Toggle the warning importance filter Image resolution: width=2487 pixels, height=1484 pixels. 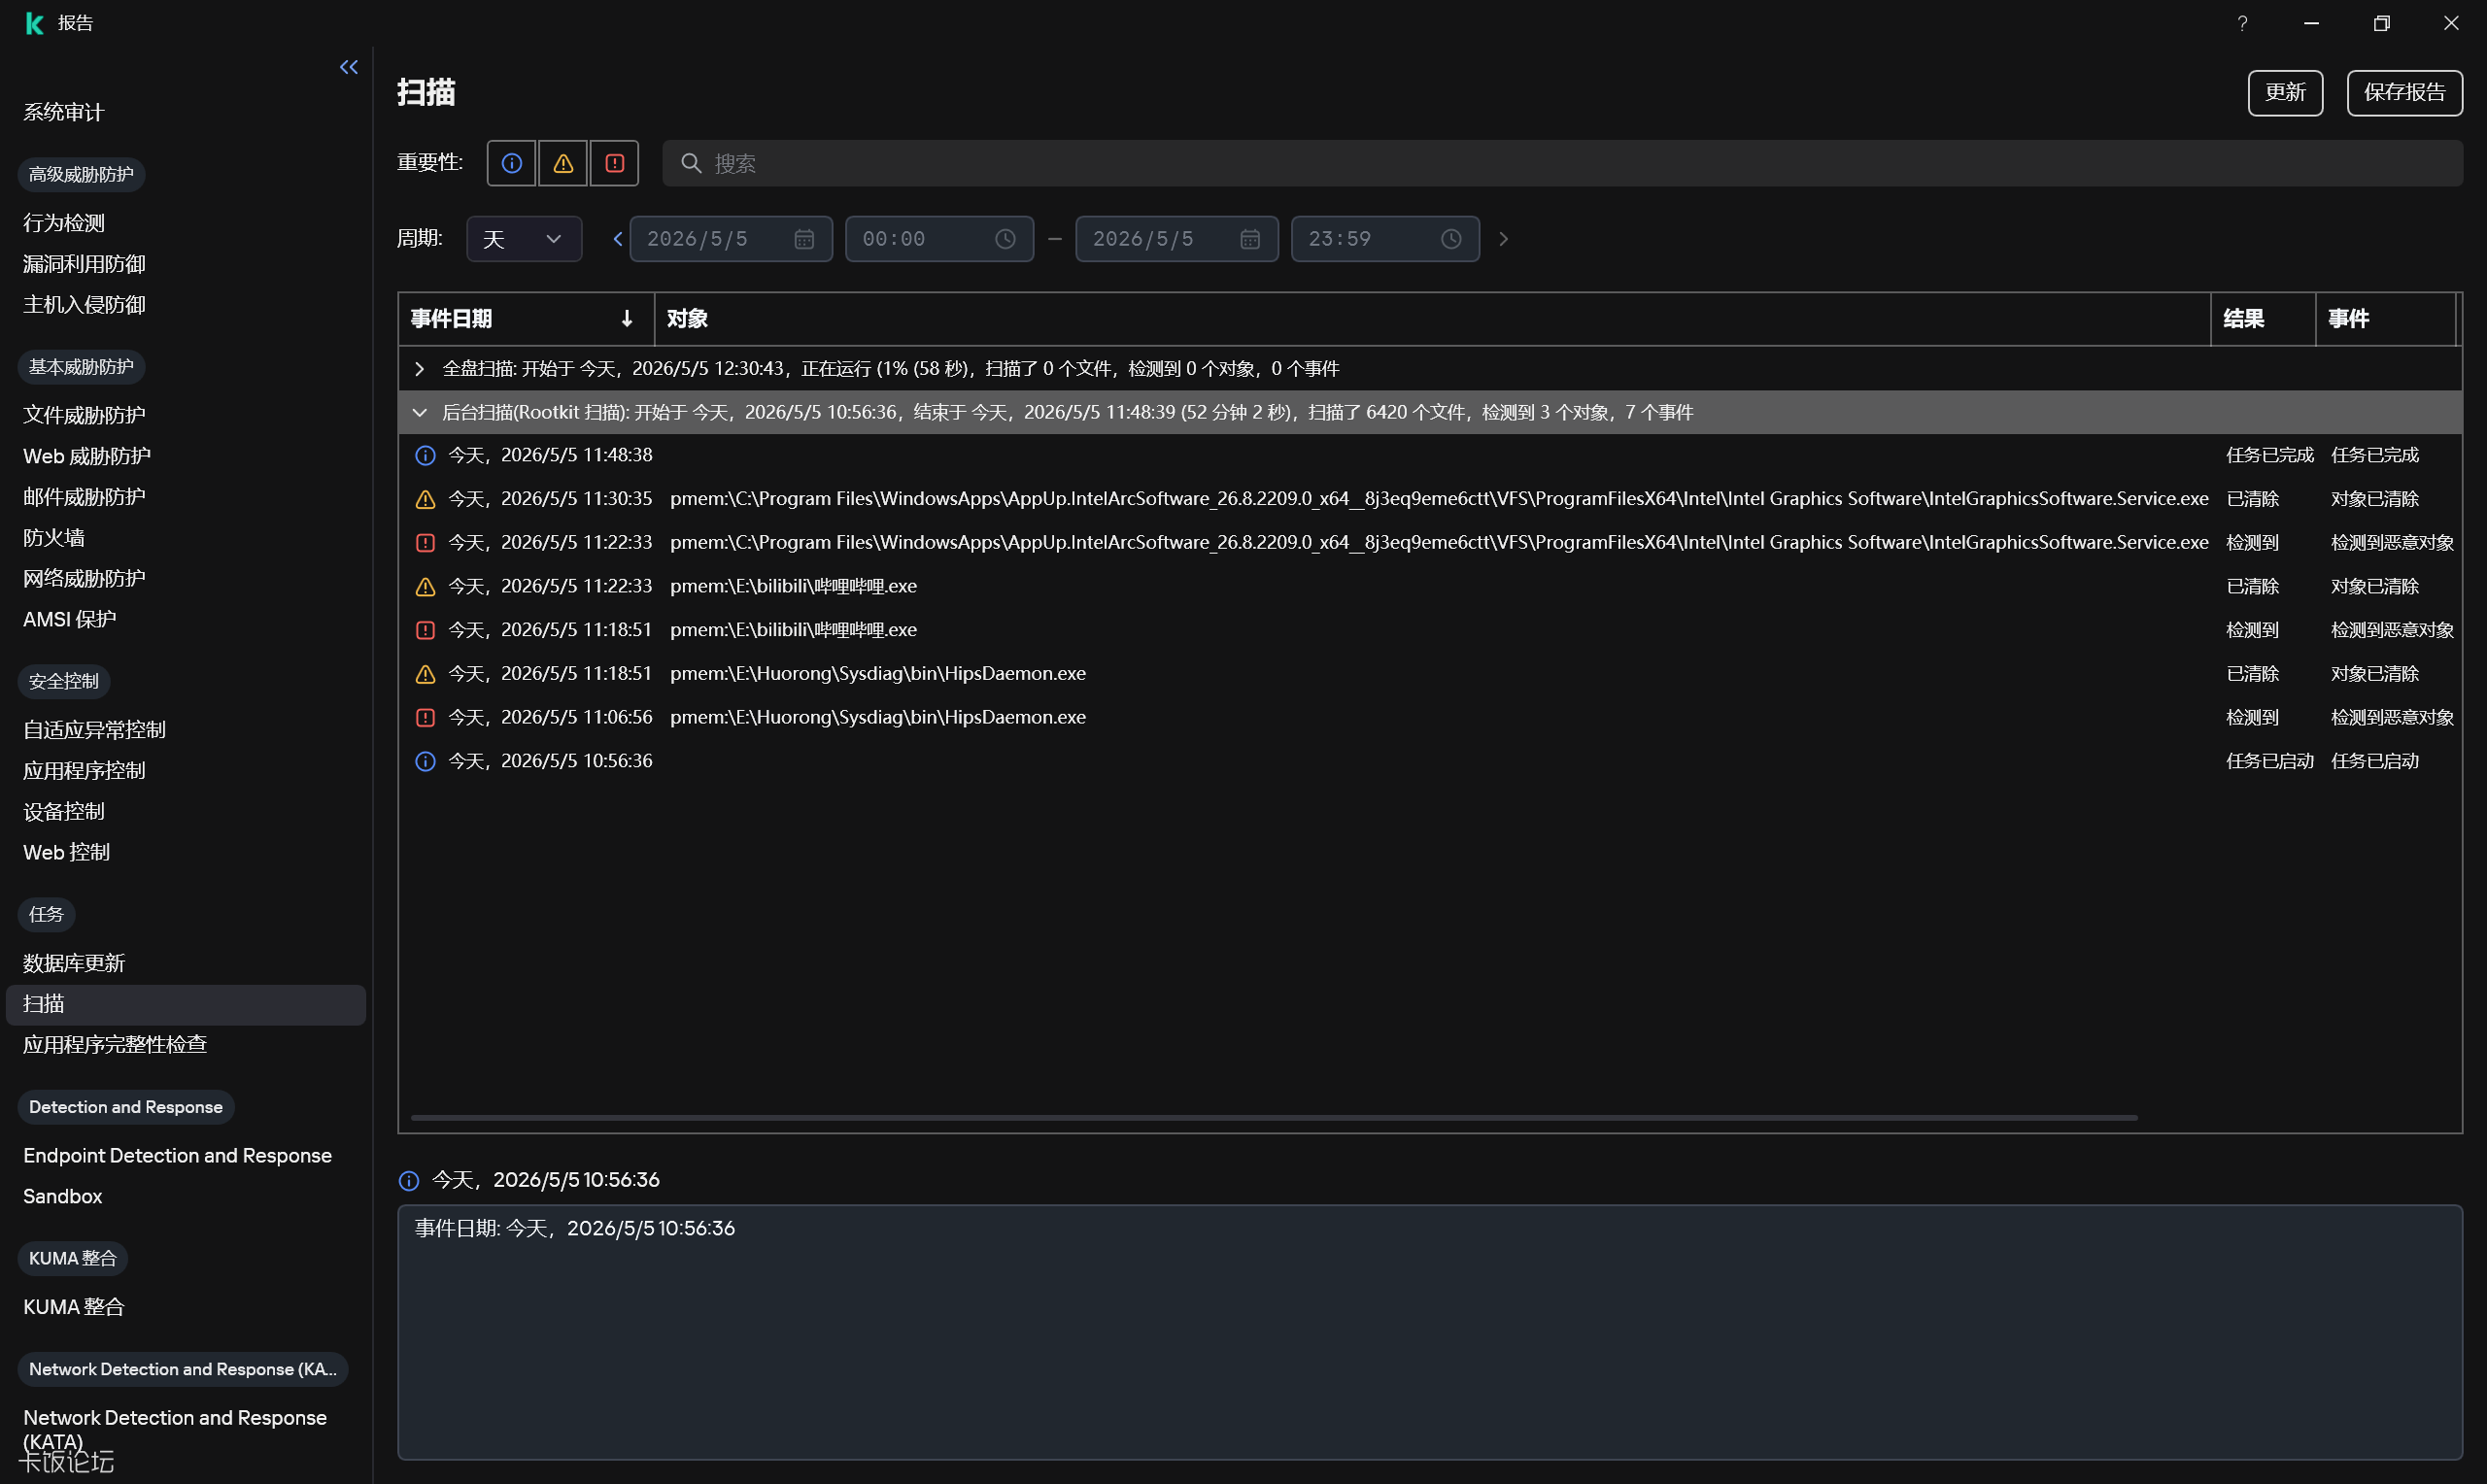coord(563,163)
